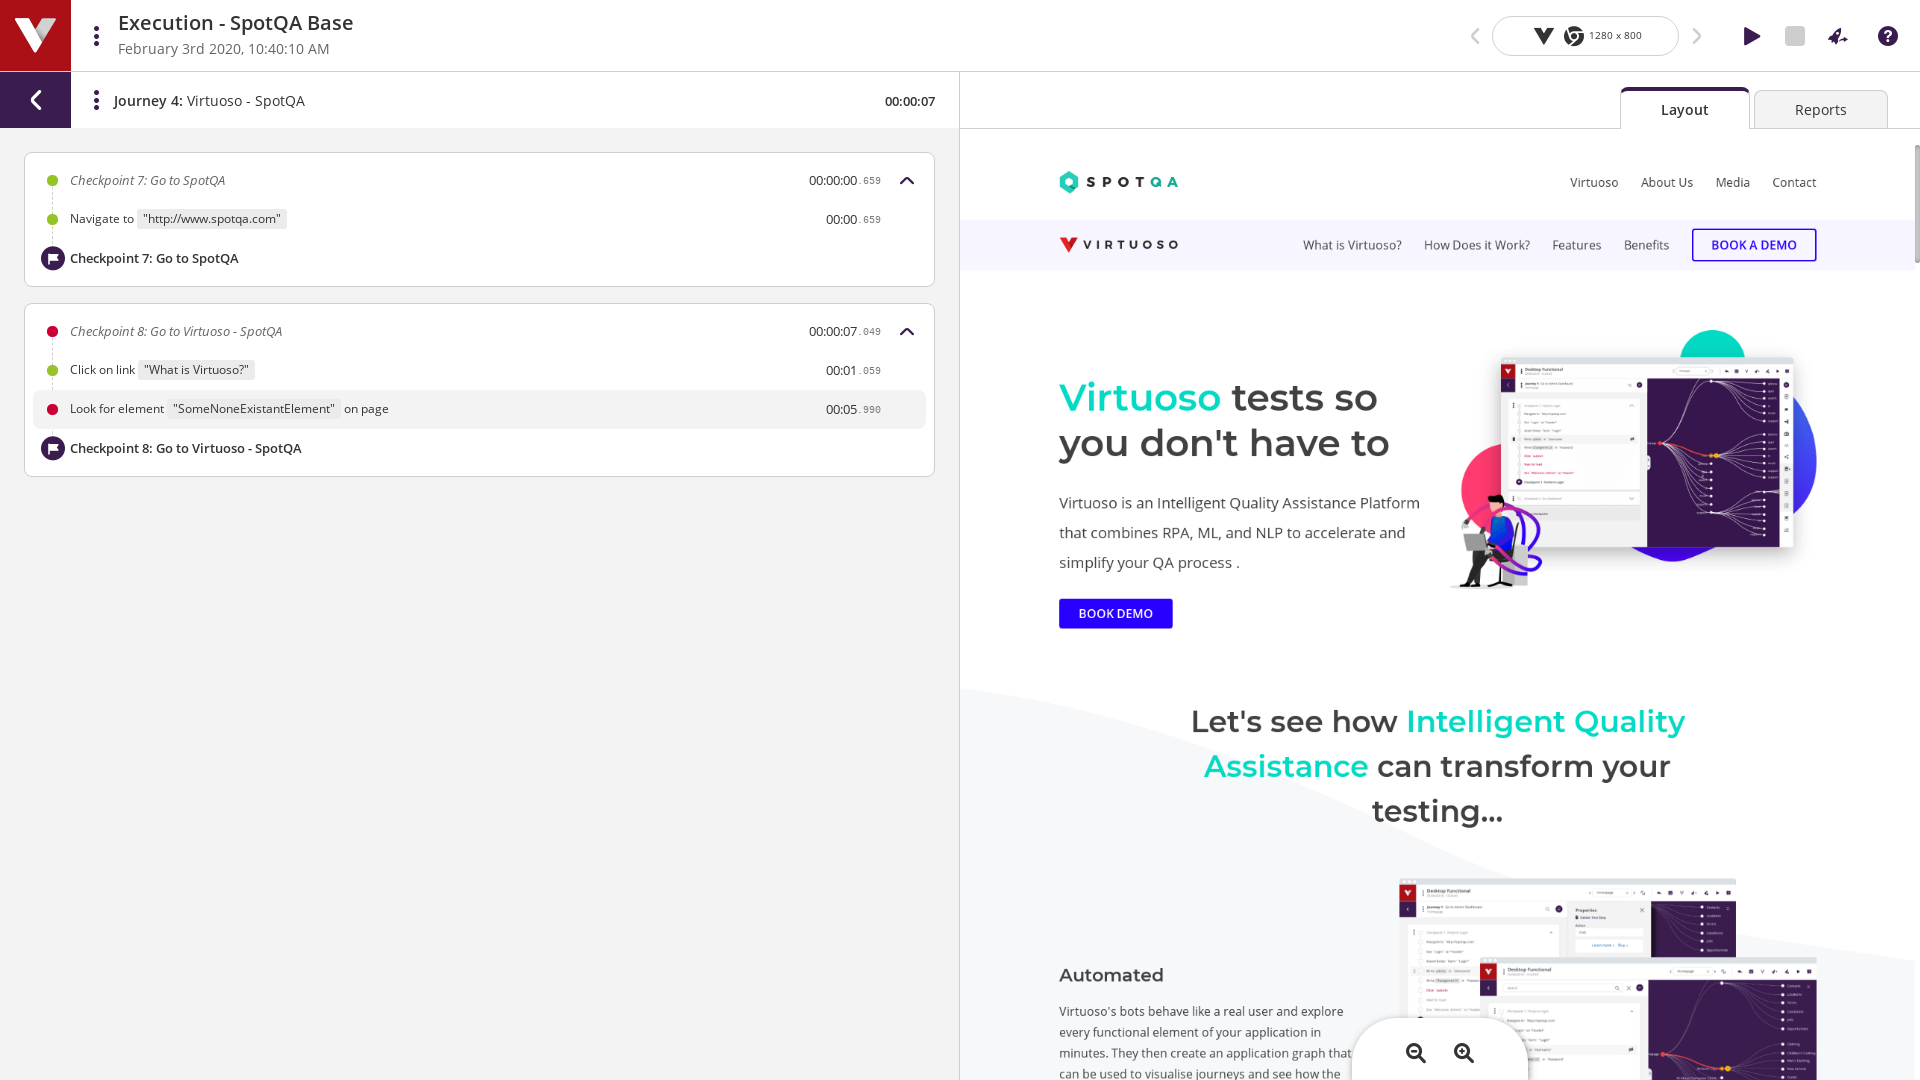This screenshot has width=1920, height=1080.
Task: Click the Journey 4: Virtuoso - SpotQA title
Action: (x=209, y=101)
